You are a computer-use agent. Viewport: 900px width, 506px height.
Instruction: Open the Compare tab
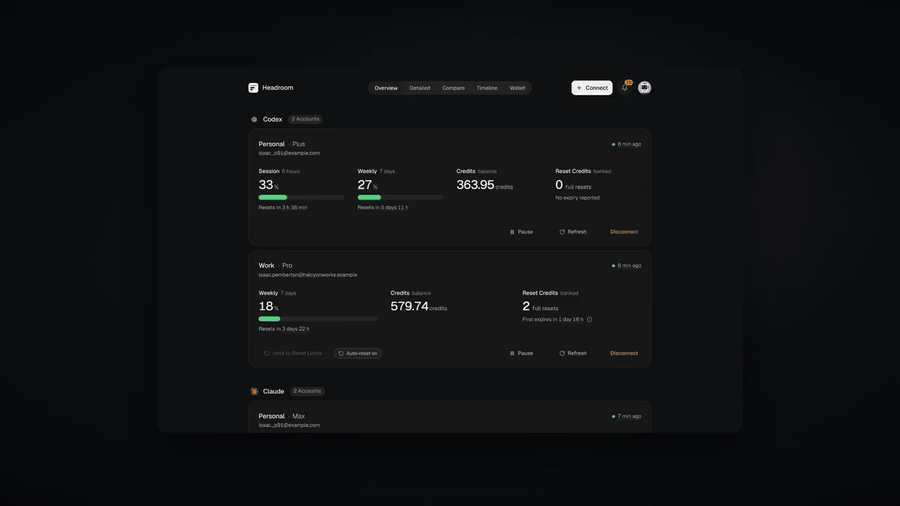point(453,88)
